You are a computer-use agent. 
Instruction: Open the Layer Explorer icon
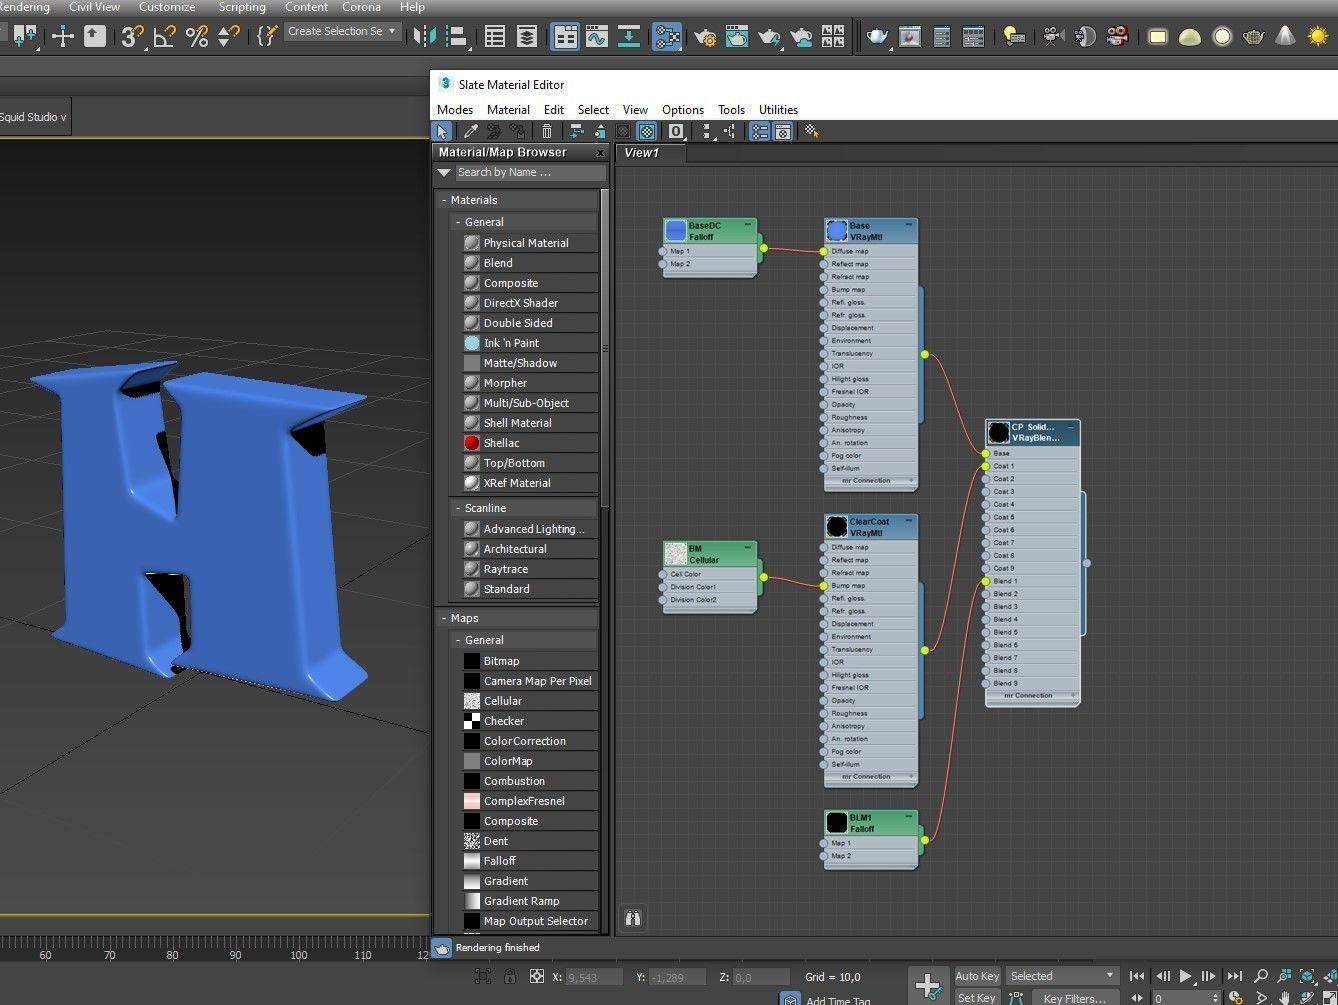527,37
